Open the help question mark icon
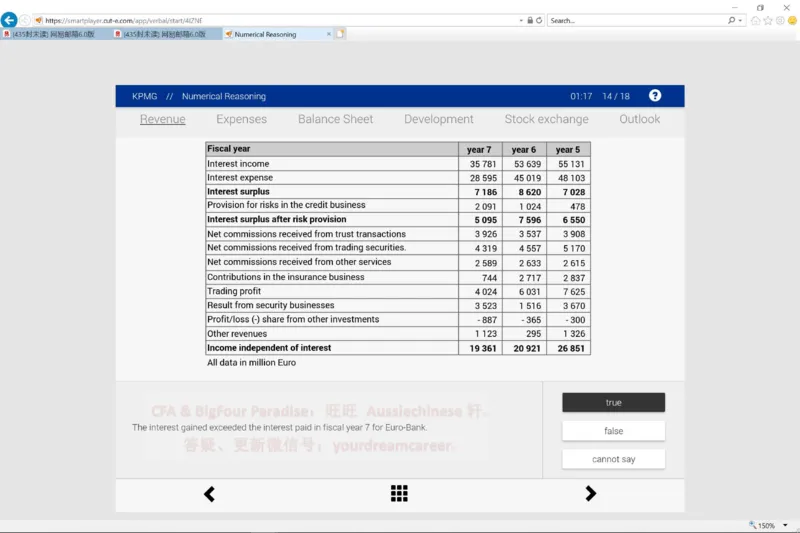 [655, 96]
